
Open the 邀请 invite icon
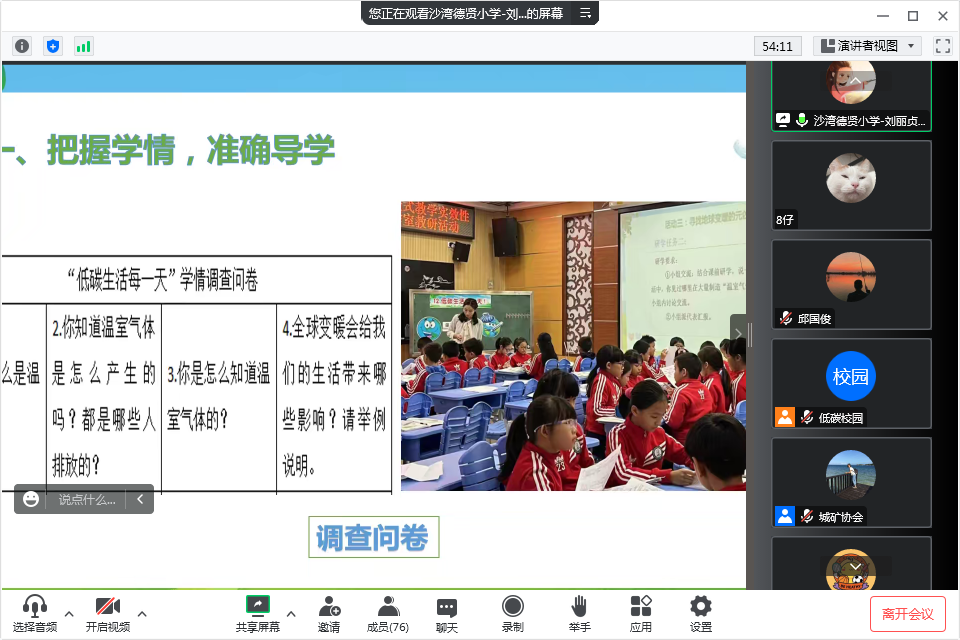click(329, 612)
